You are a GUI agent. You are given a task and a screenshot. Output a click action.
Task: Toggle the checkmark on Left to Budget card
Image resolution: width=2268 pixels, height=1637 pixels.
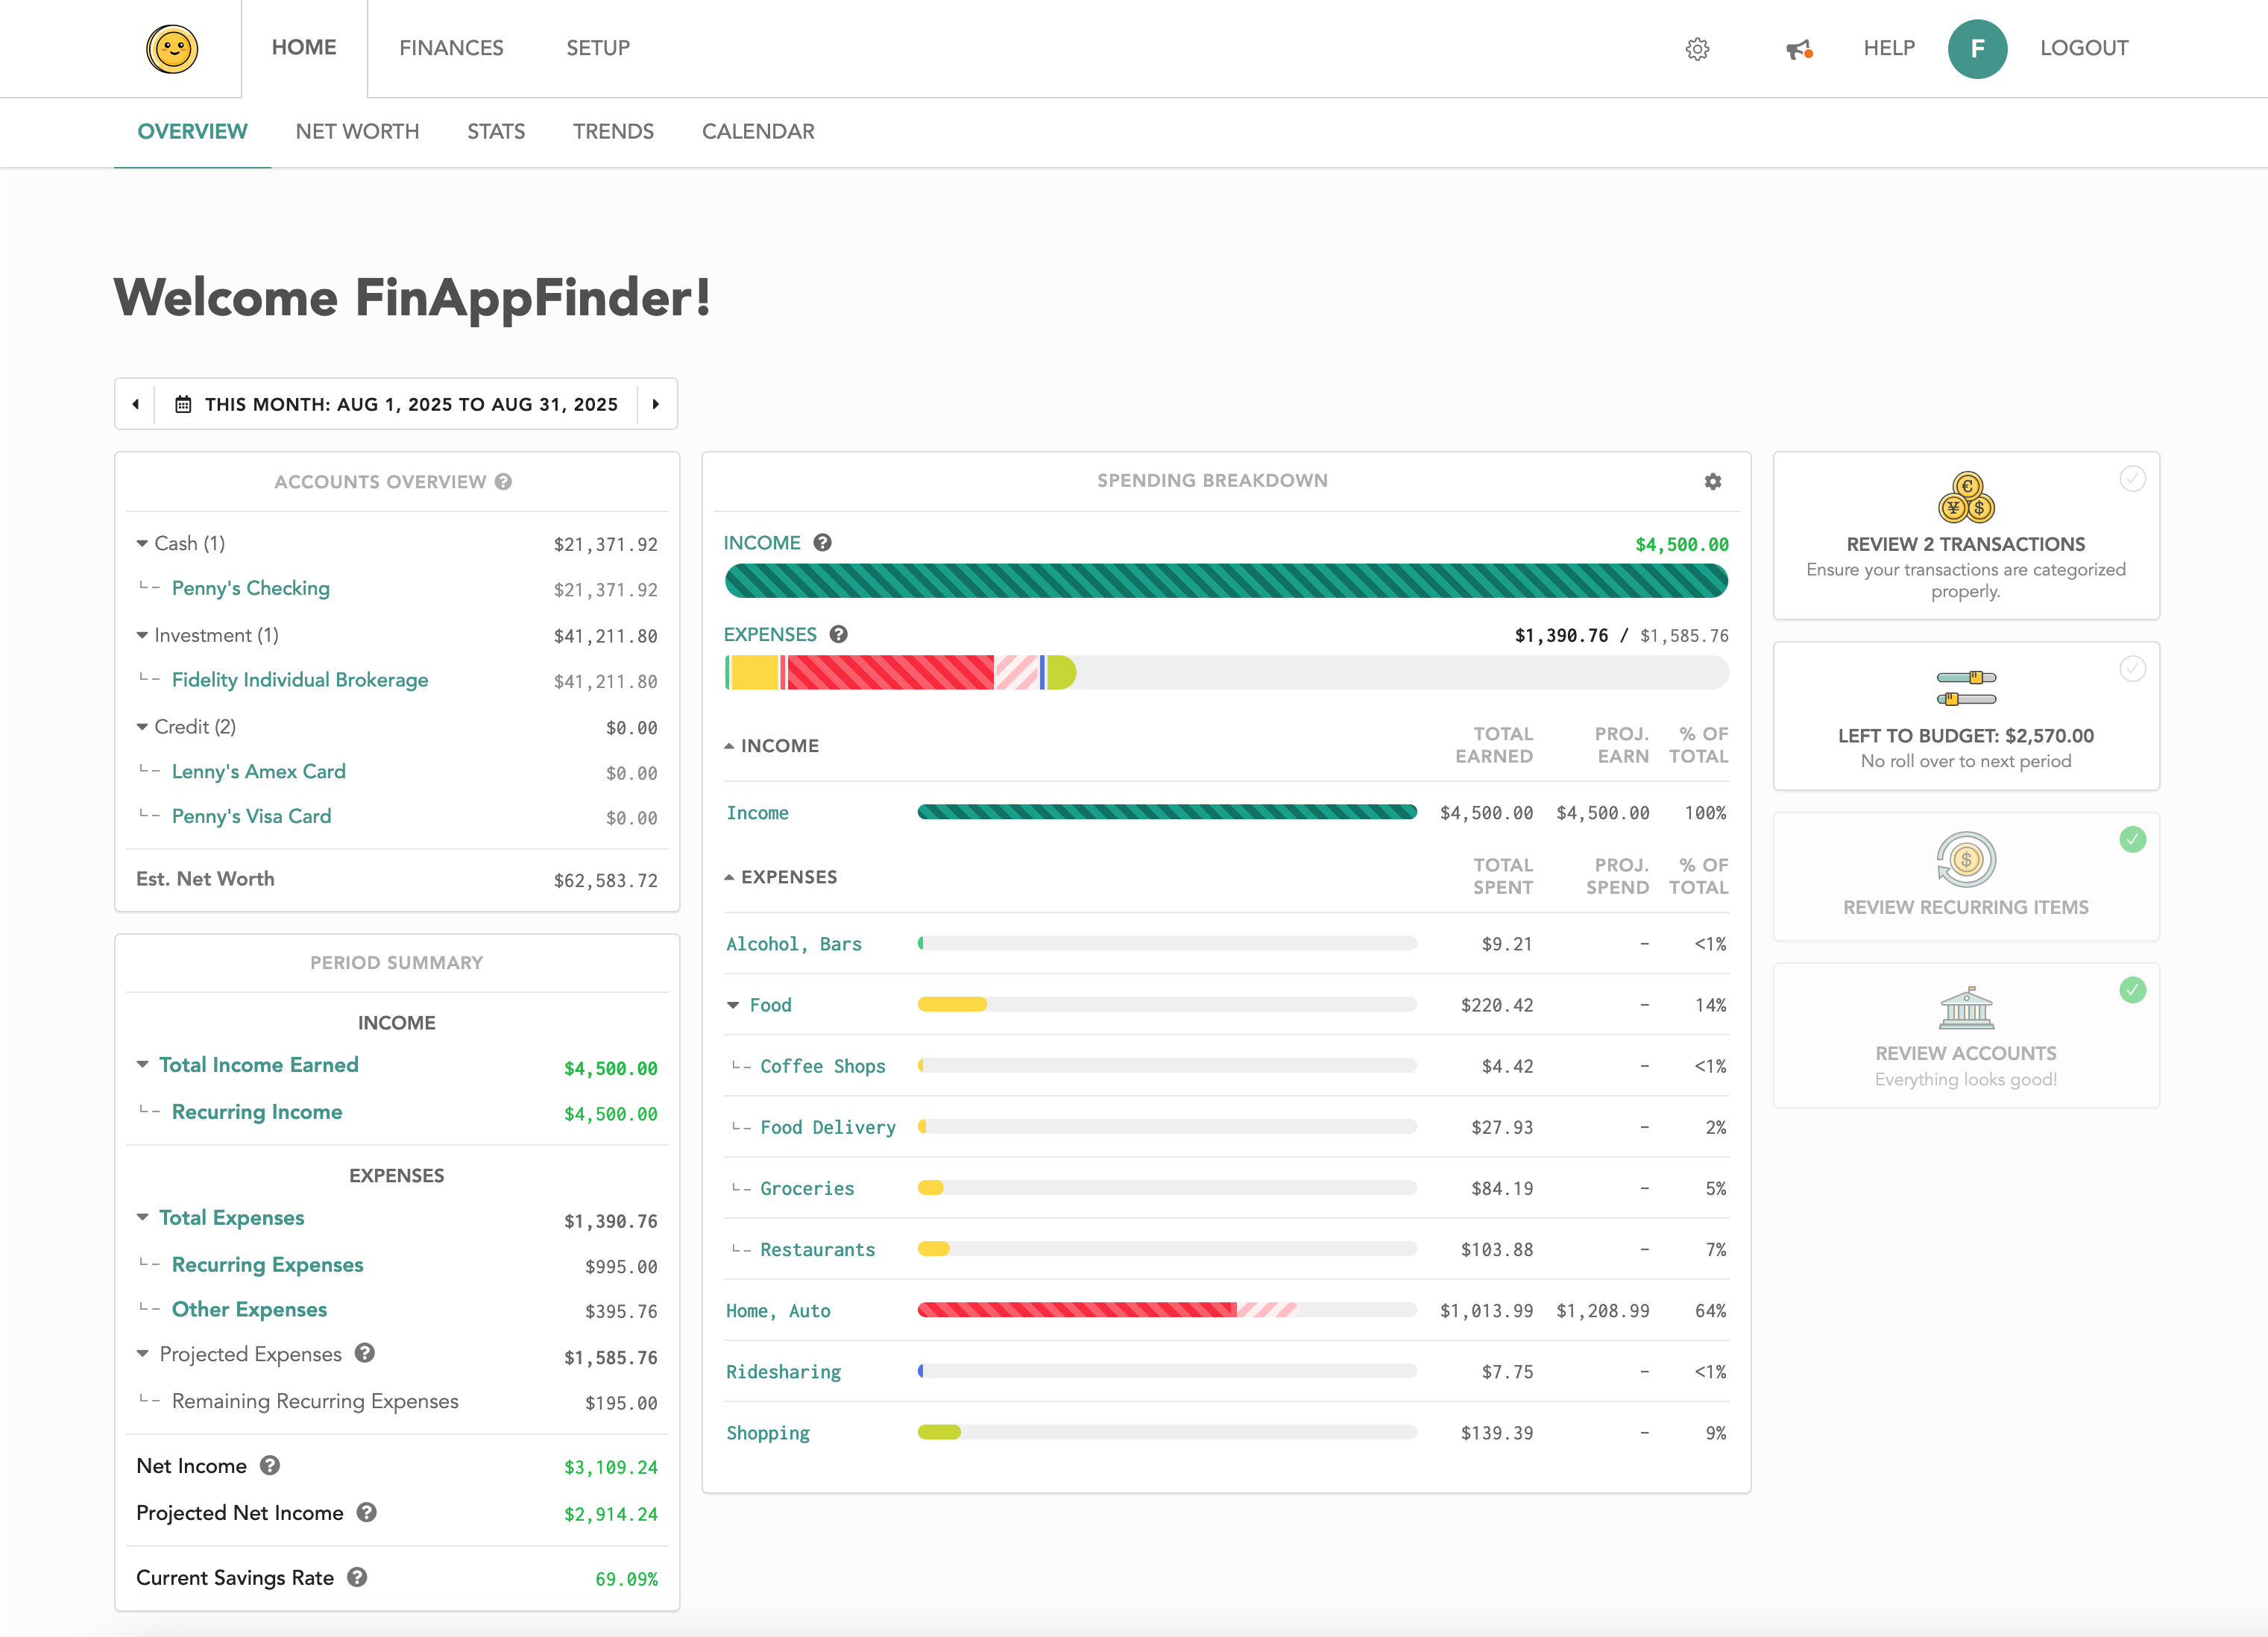[2133, 669]
